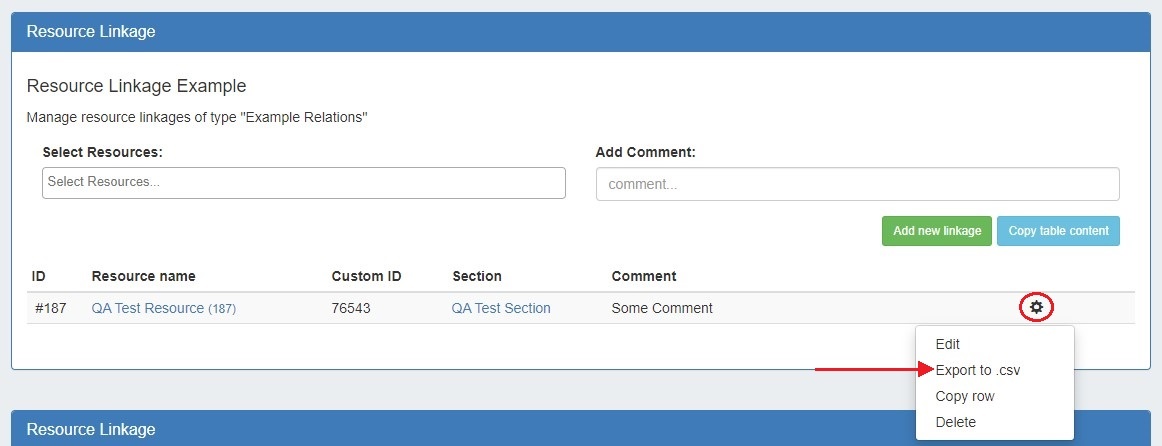Image resolution: width=1162 pixels, height=446 pixels.
Task: Click the bottom Resource Linkage panel header
Action: pos(90,429)
